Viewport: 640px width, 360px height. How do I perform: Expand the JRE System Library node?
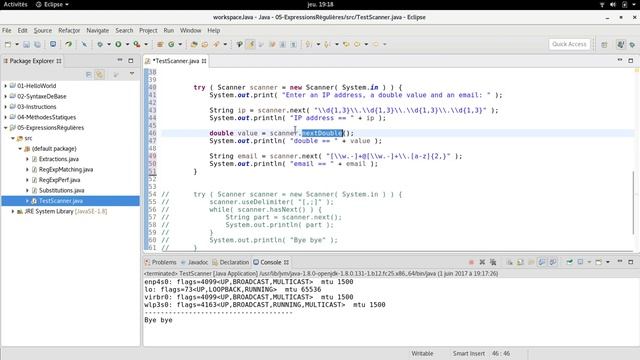point(13,211)
